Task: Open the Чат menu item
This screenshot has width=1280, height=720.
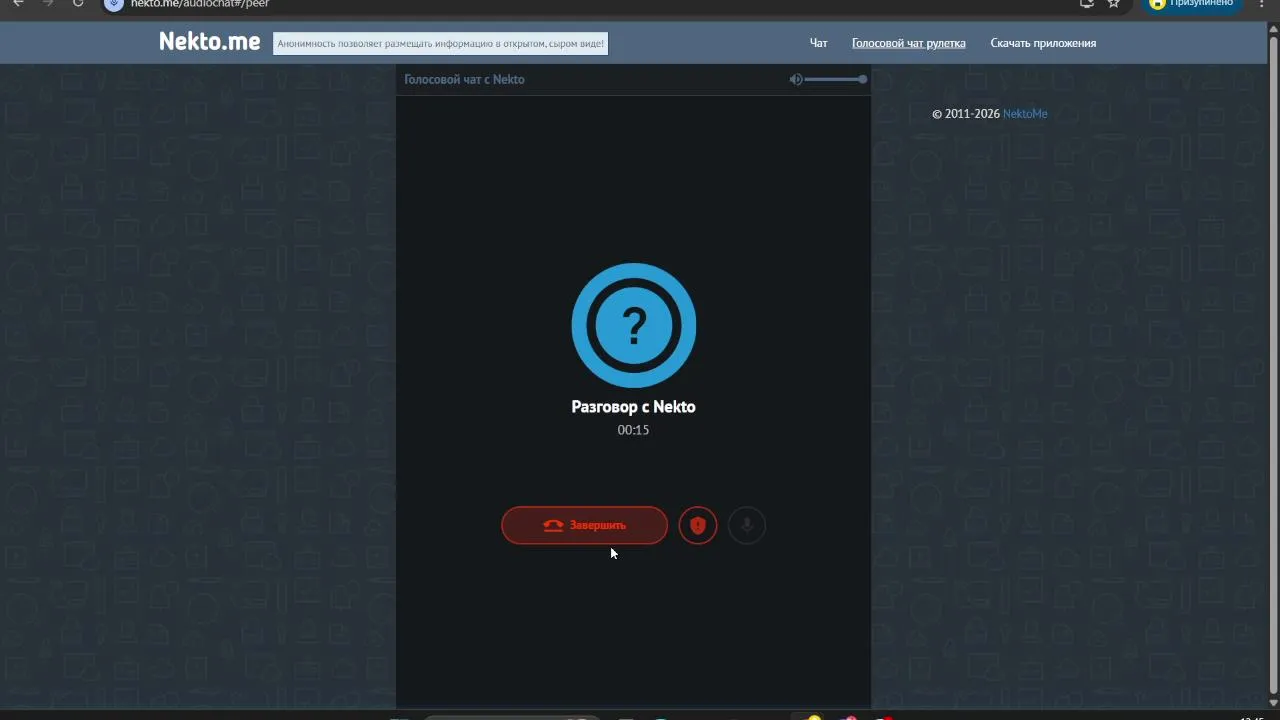Action: click(818, 43)
